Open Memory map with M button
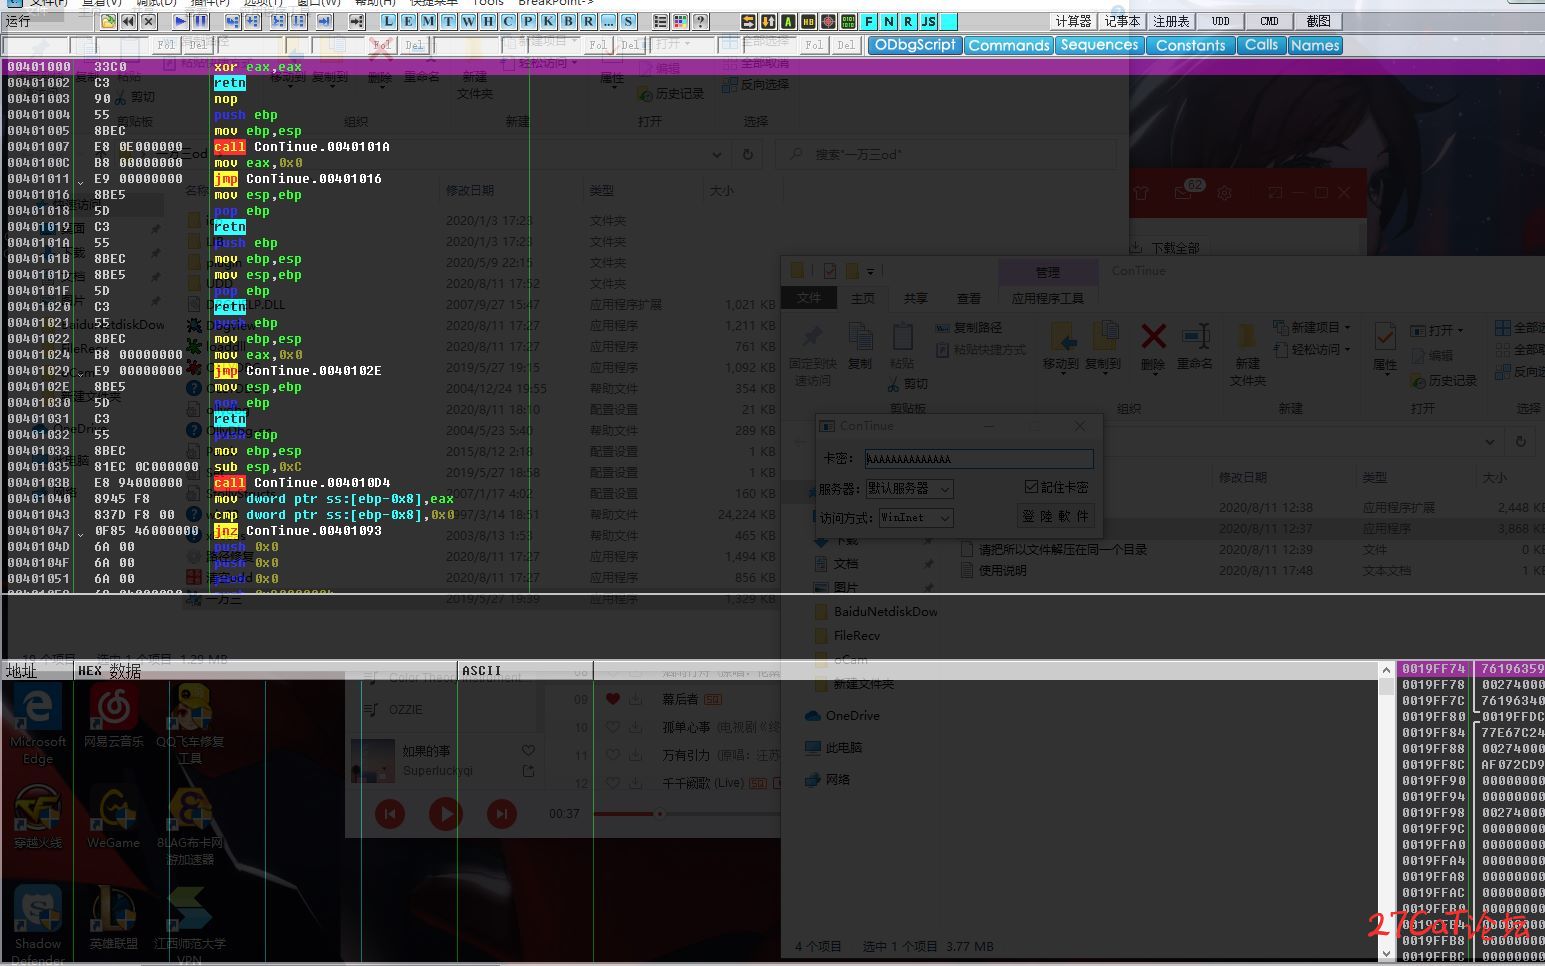The height and width of the screenshot is (966, 1545). (429, 21)
